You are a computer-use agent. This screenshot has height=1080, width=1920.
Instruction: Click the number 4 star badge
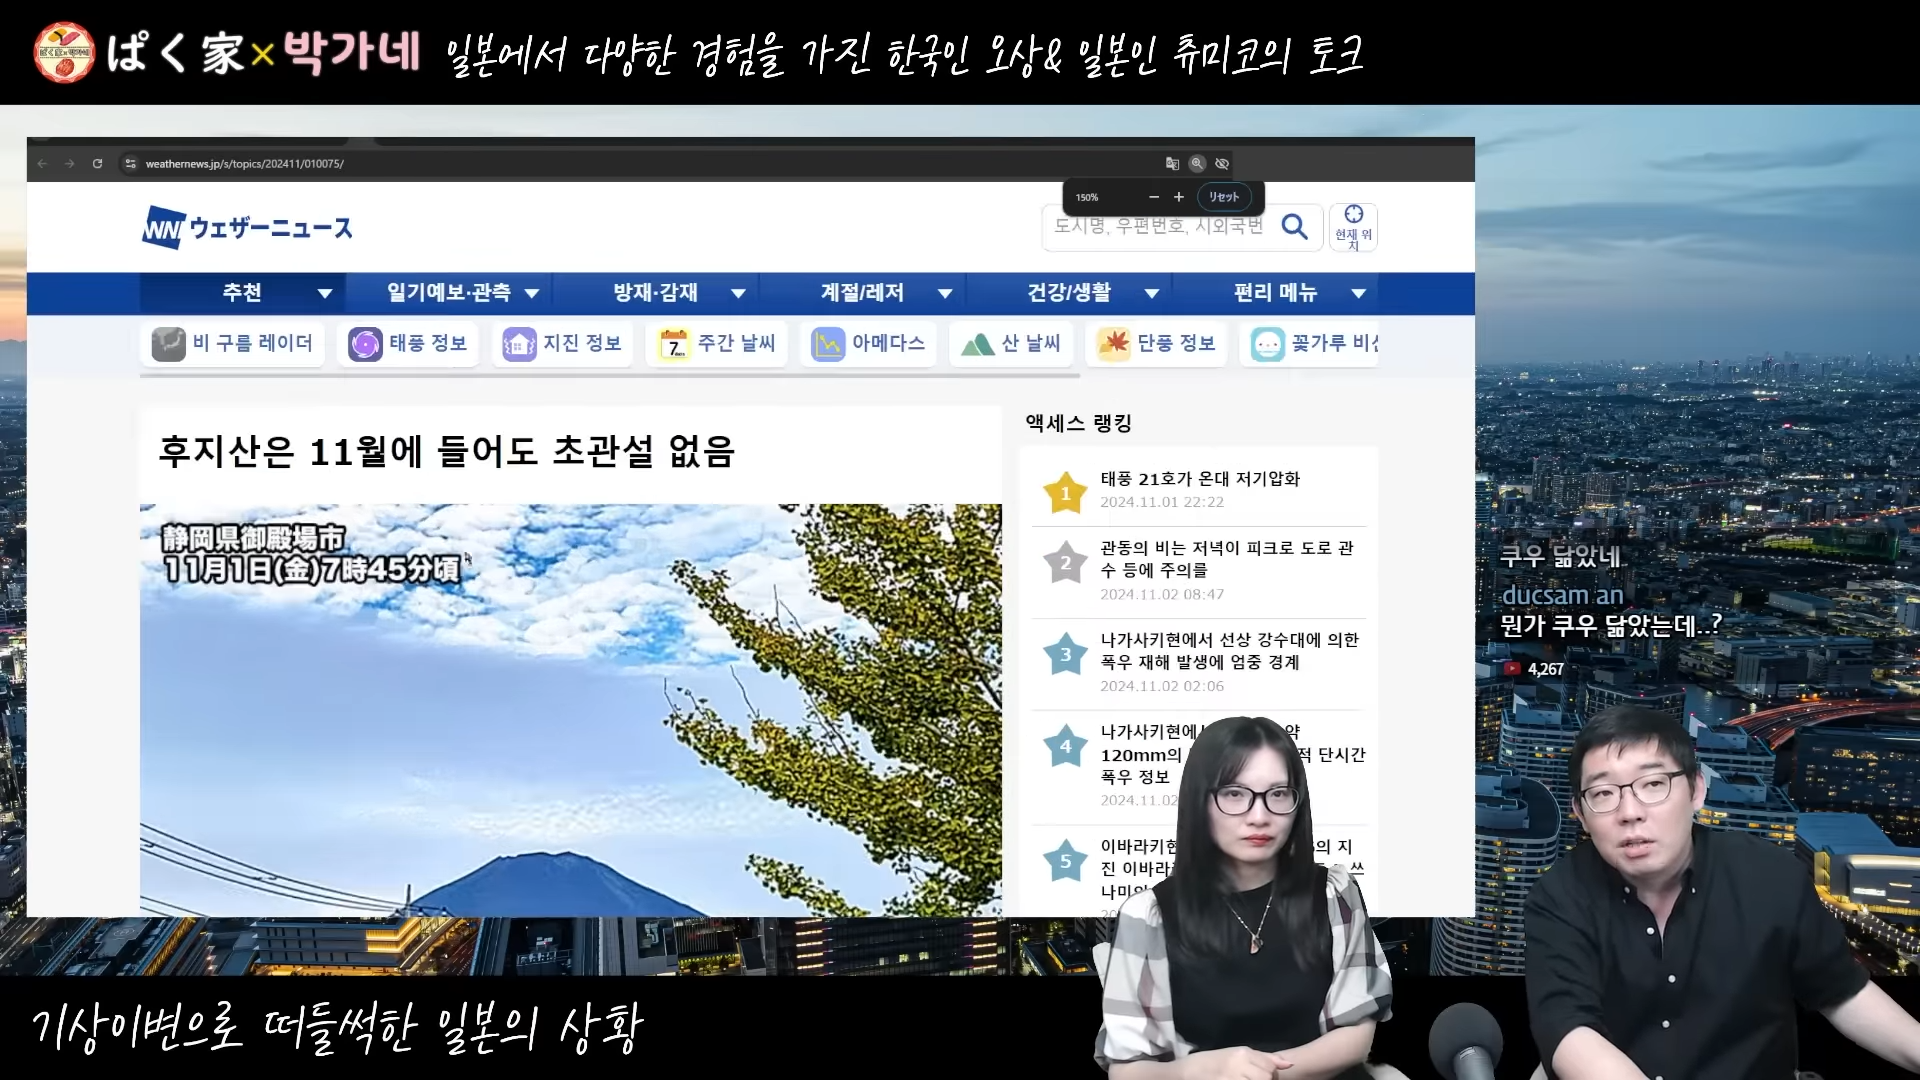coord(1066,746)
